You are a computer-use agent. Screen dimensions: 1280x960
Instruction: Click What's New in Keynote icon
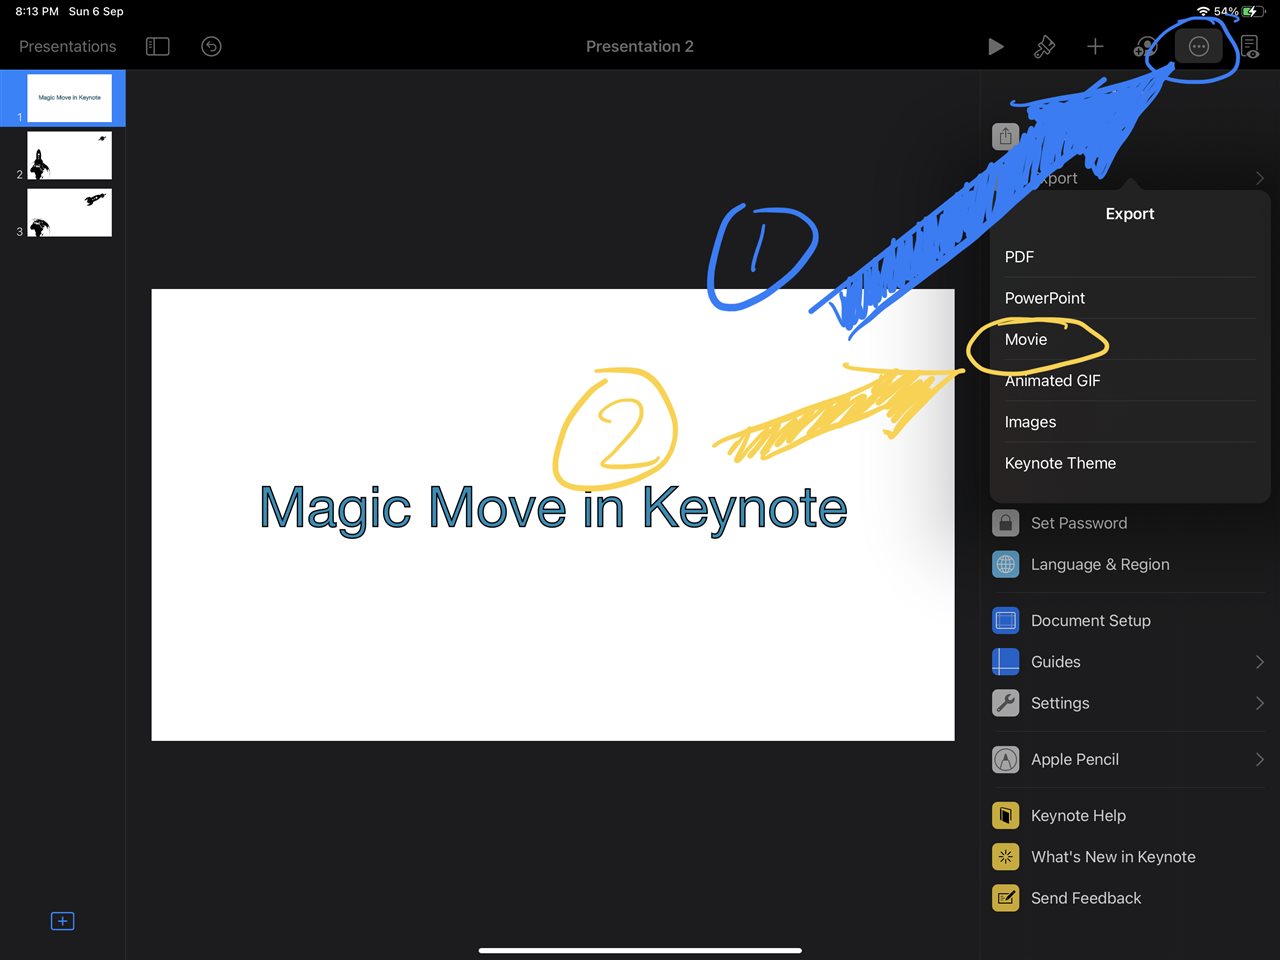click(x=1005, y=856)
